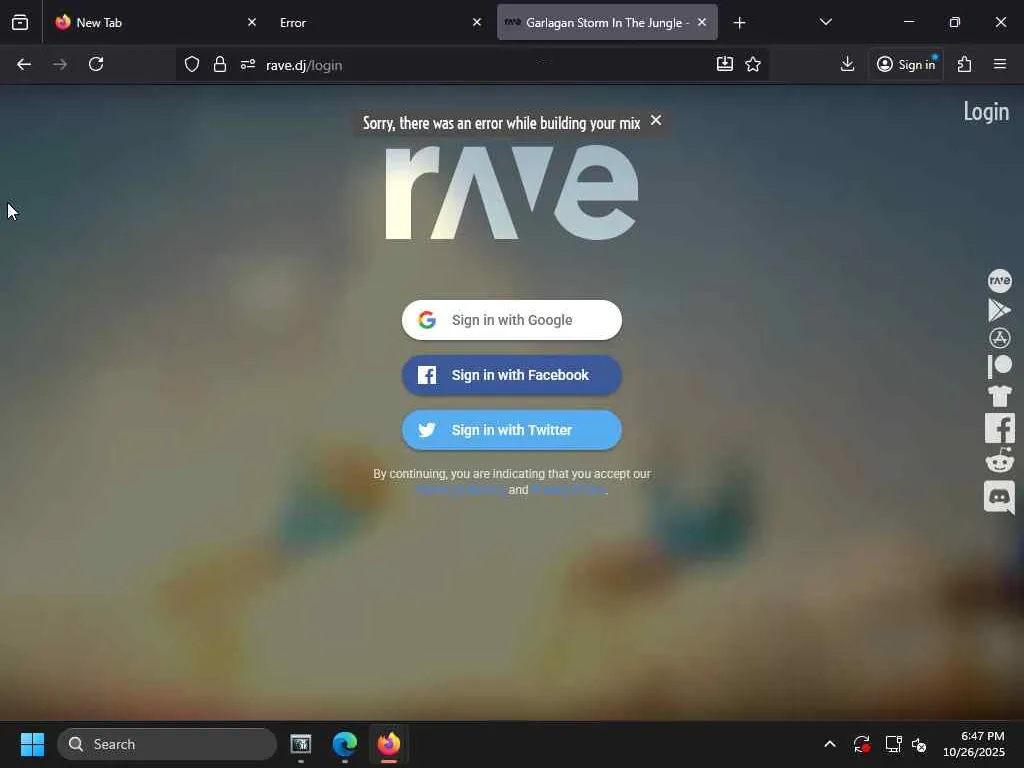Open the blurred Privacy Policy link

coord(568,490)
